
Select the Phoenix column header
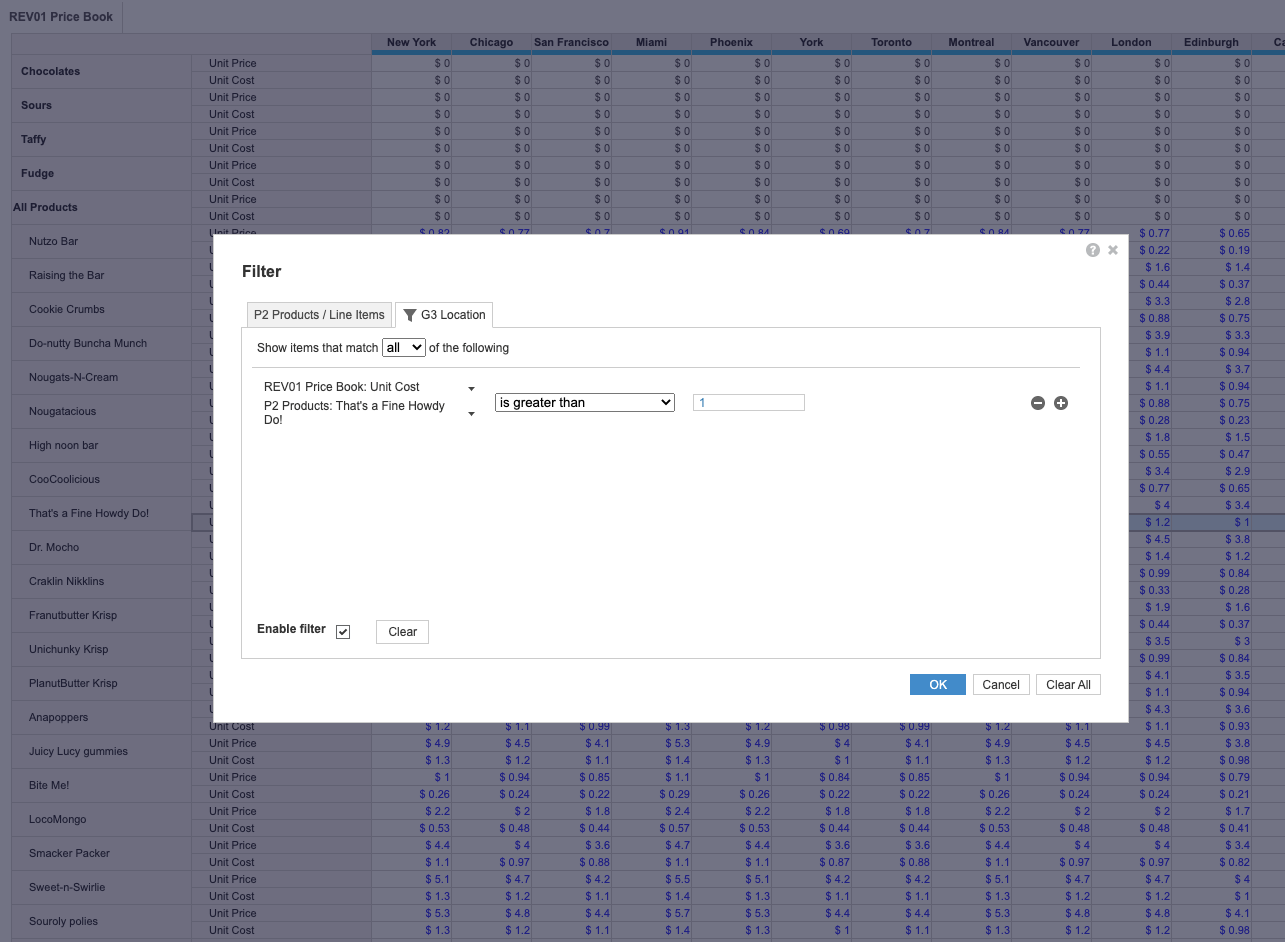pos(731,42)
